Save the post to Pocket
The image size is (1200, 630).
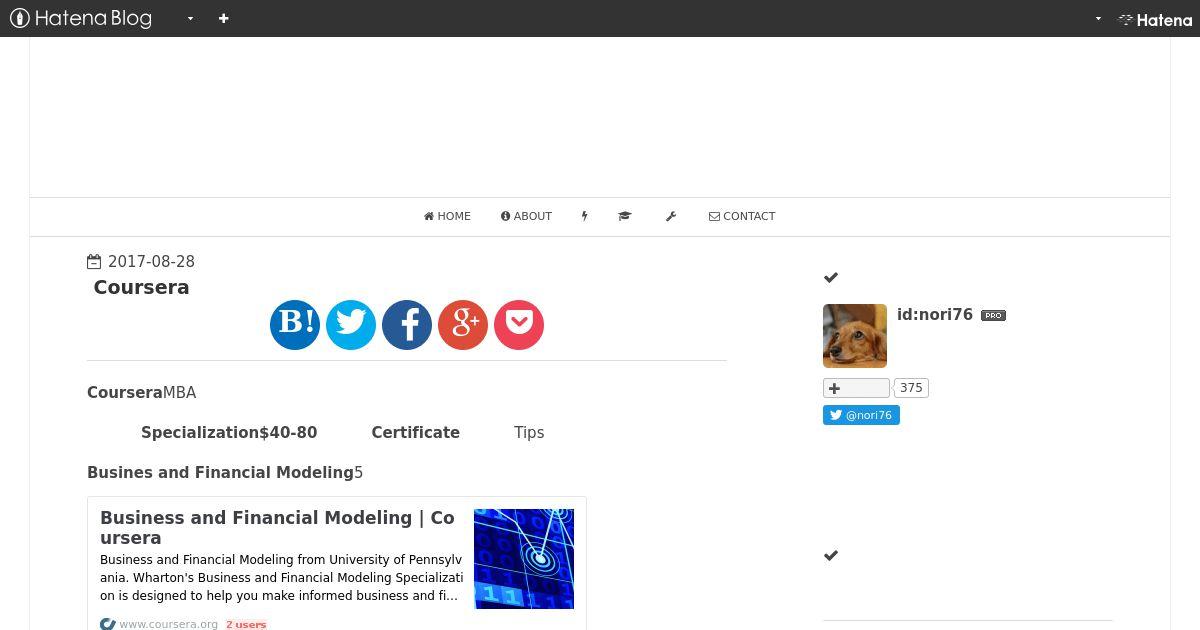pos(519,324)
